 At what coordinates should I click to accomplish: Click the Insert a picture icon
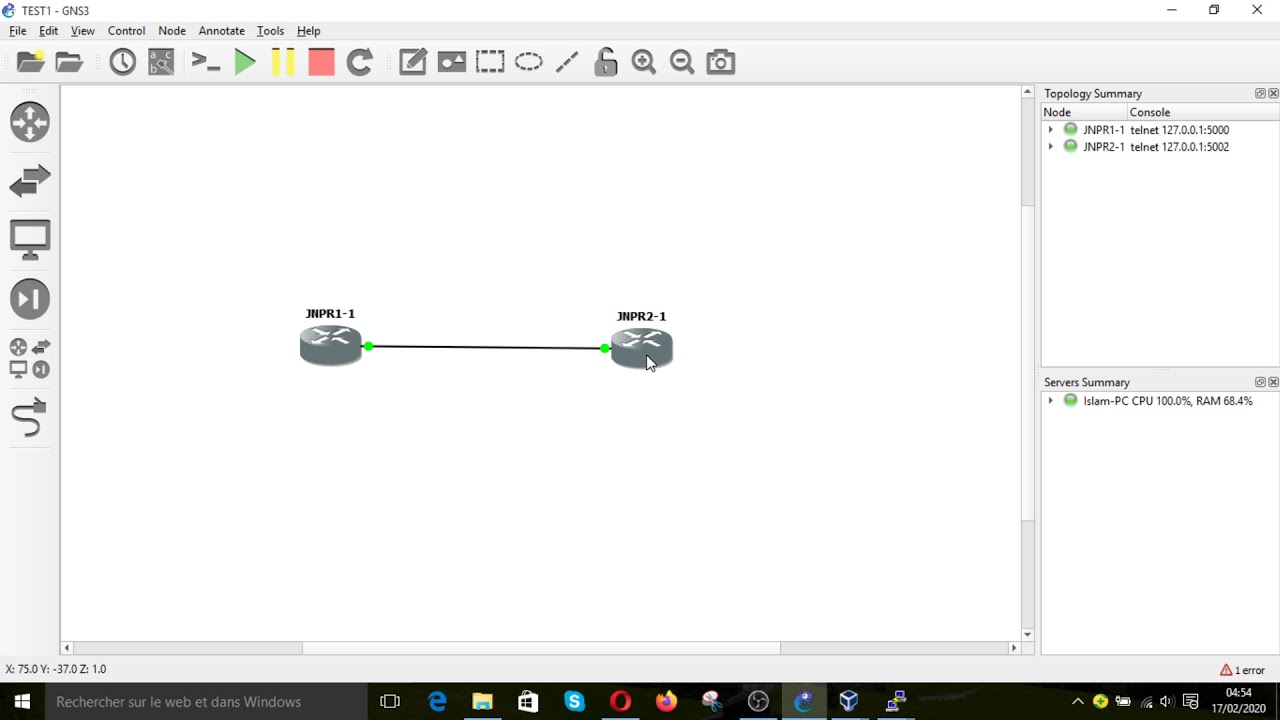coord(451,62)
